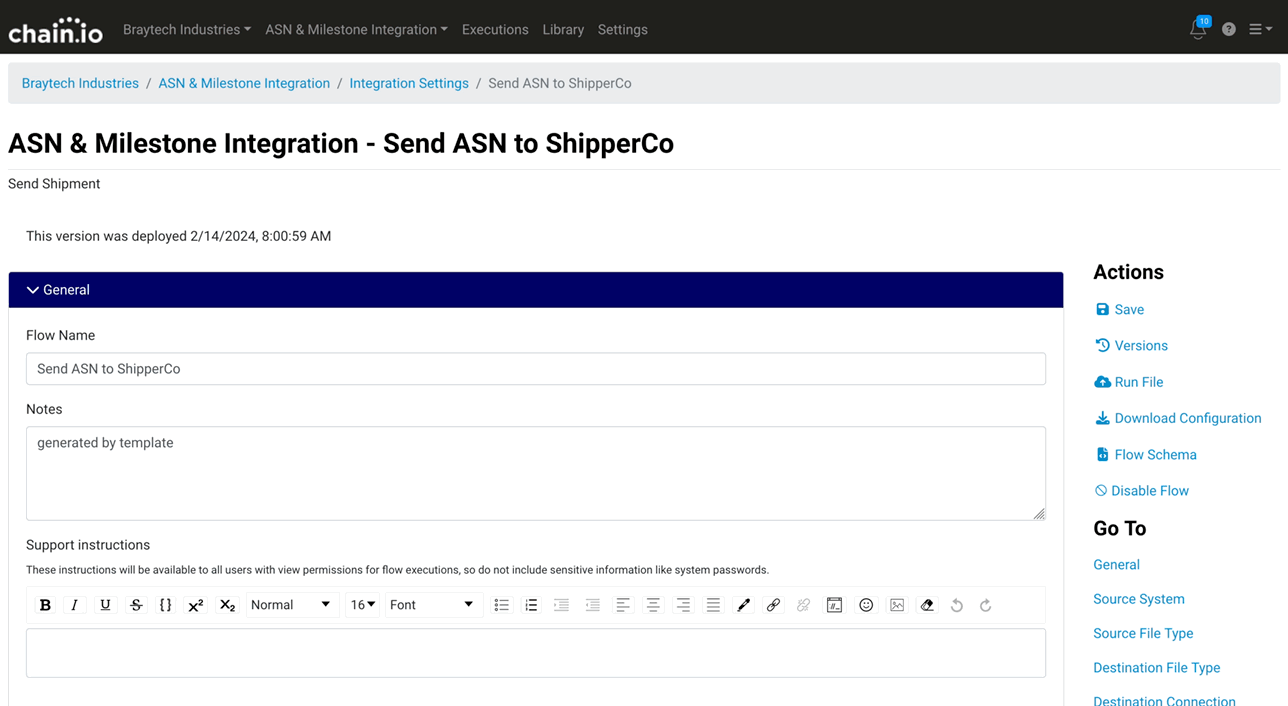Jump to General in Go To
Screen dimensions: 1288x706
point(1116,565)
